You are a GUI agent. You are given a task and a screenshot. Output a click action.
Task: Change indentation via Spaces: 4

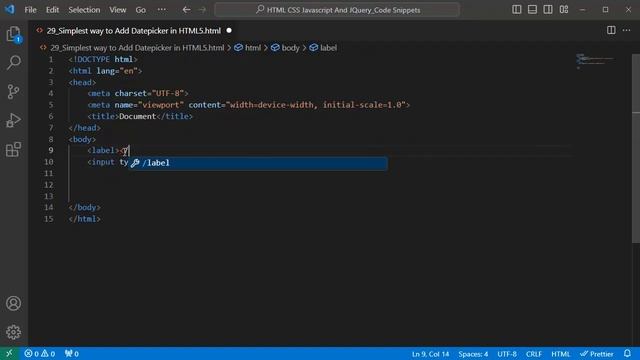pyautogui.click(x=473, y=353)
